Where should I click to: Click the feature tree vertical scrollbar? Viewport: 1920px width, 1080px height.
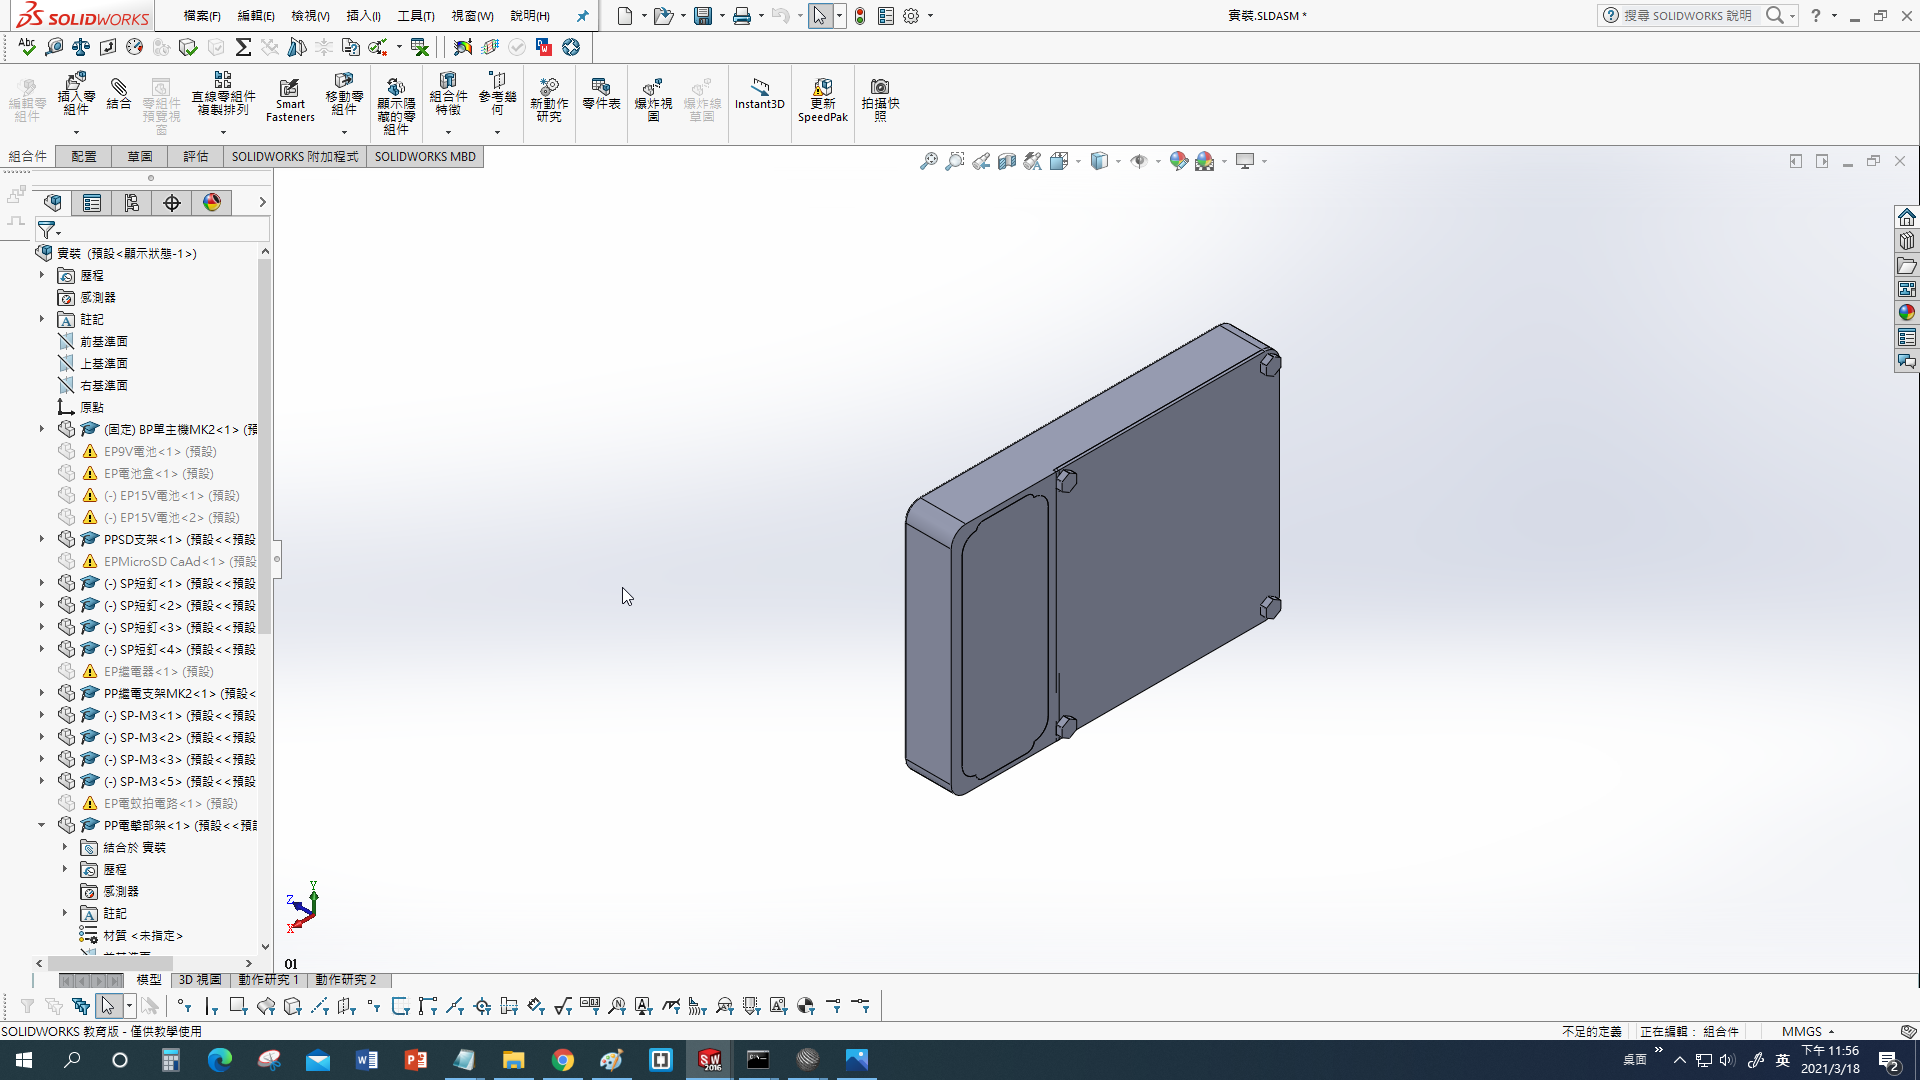tap(265, 447)
